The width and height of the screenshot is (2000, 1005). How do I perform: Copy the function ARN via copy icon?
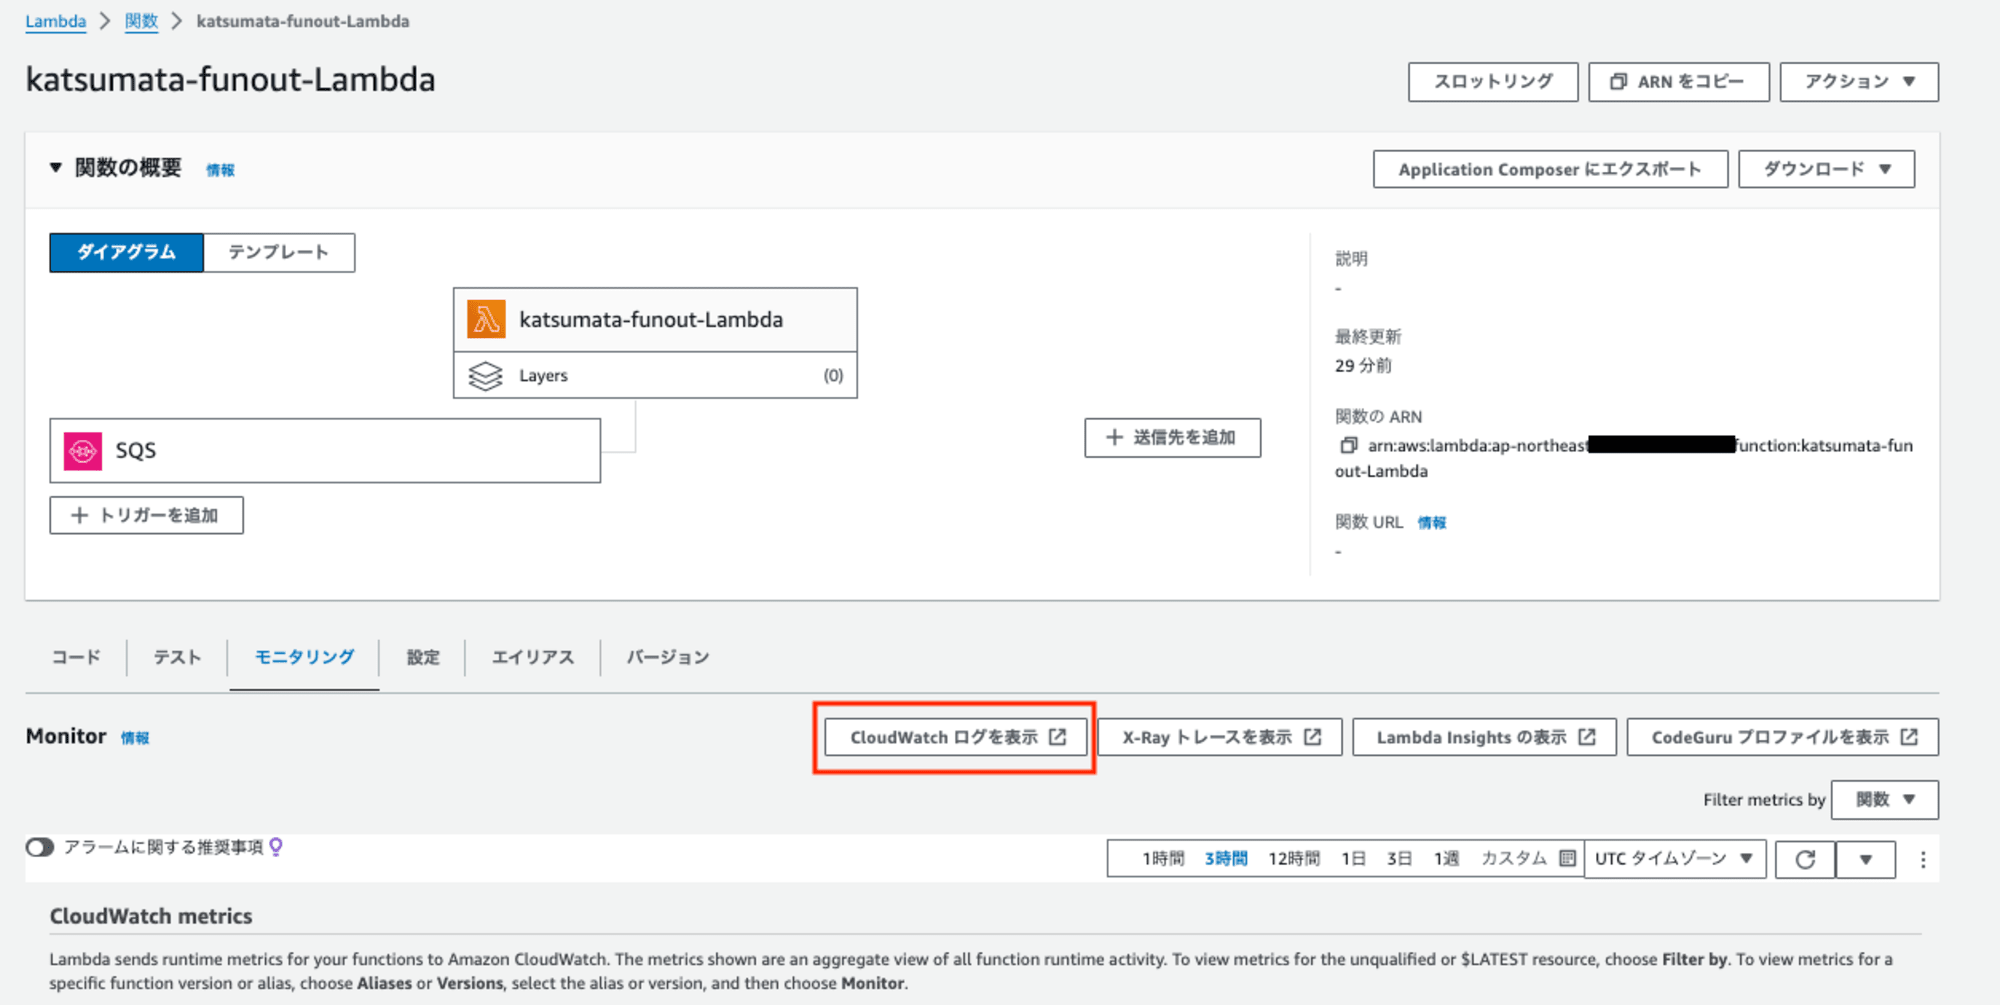[1348, 445]
